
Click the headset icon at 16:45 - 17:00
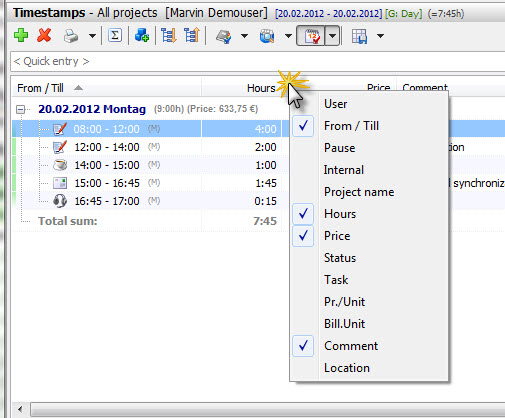pyautogui.click(x=60, y=201)
